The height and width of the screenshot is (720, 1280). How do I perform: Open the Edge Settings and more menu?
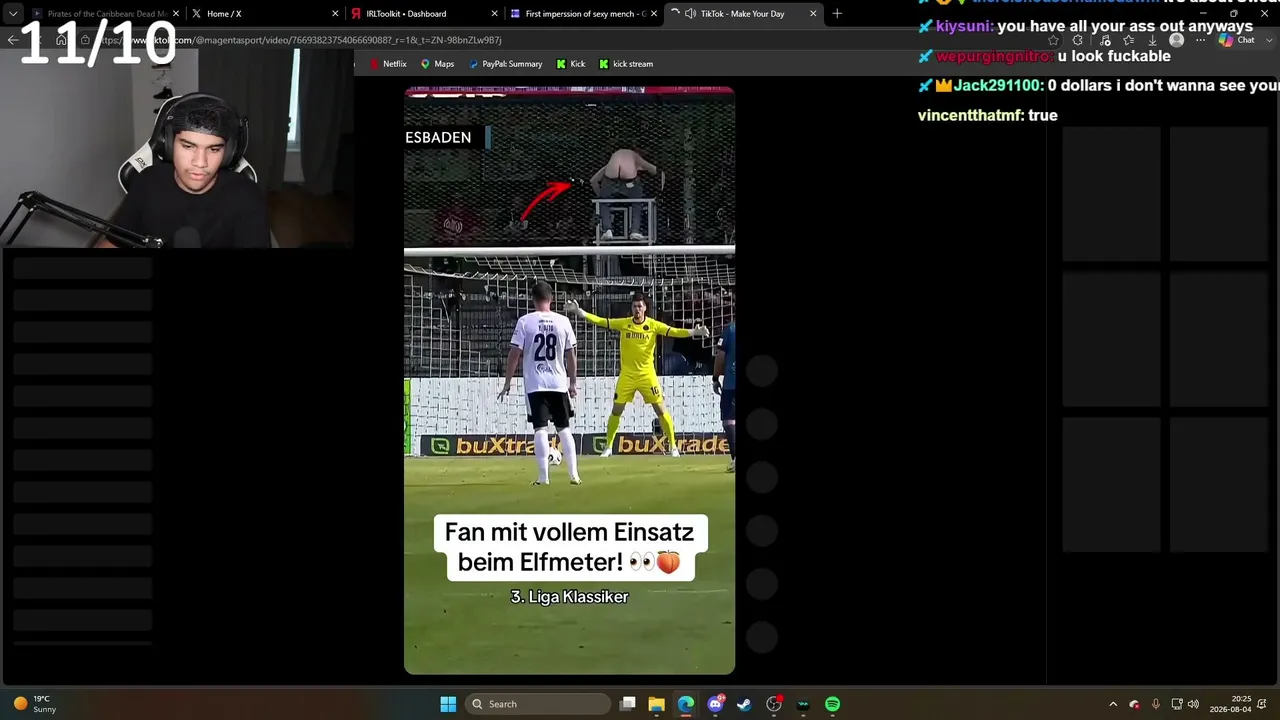click(1201, 40)
